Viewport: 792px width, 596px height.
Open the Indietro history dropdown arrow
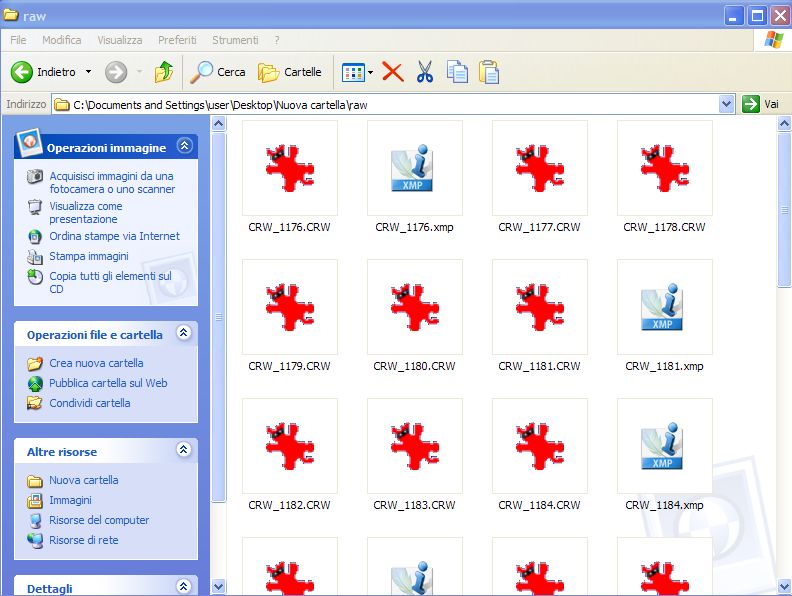click(x=88, y=72)
